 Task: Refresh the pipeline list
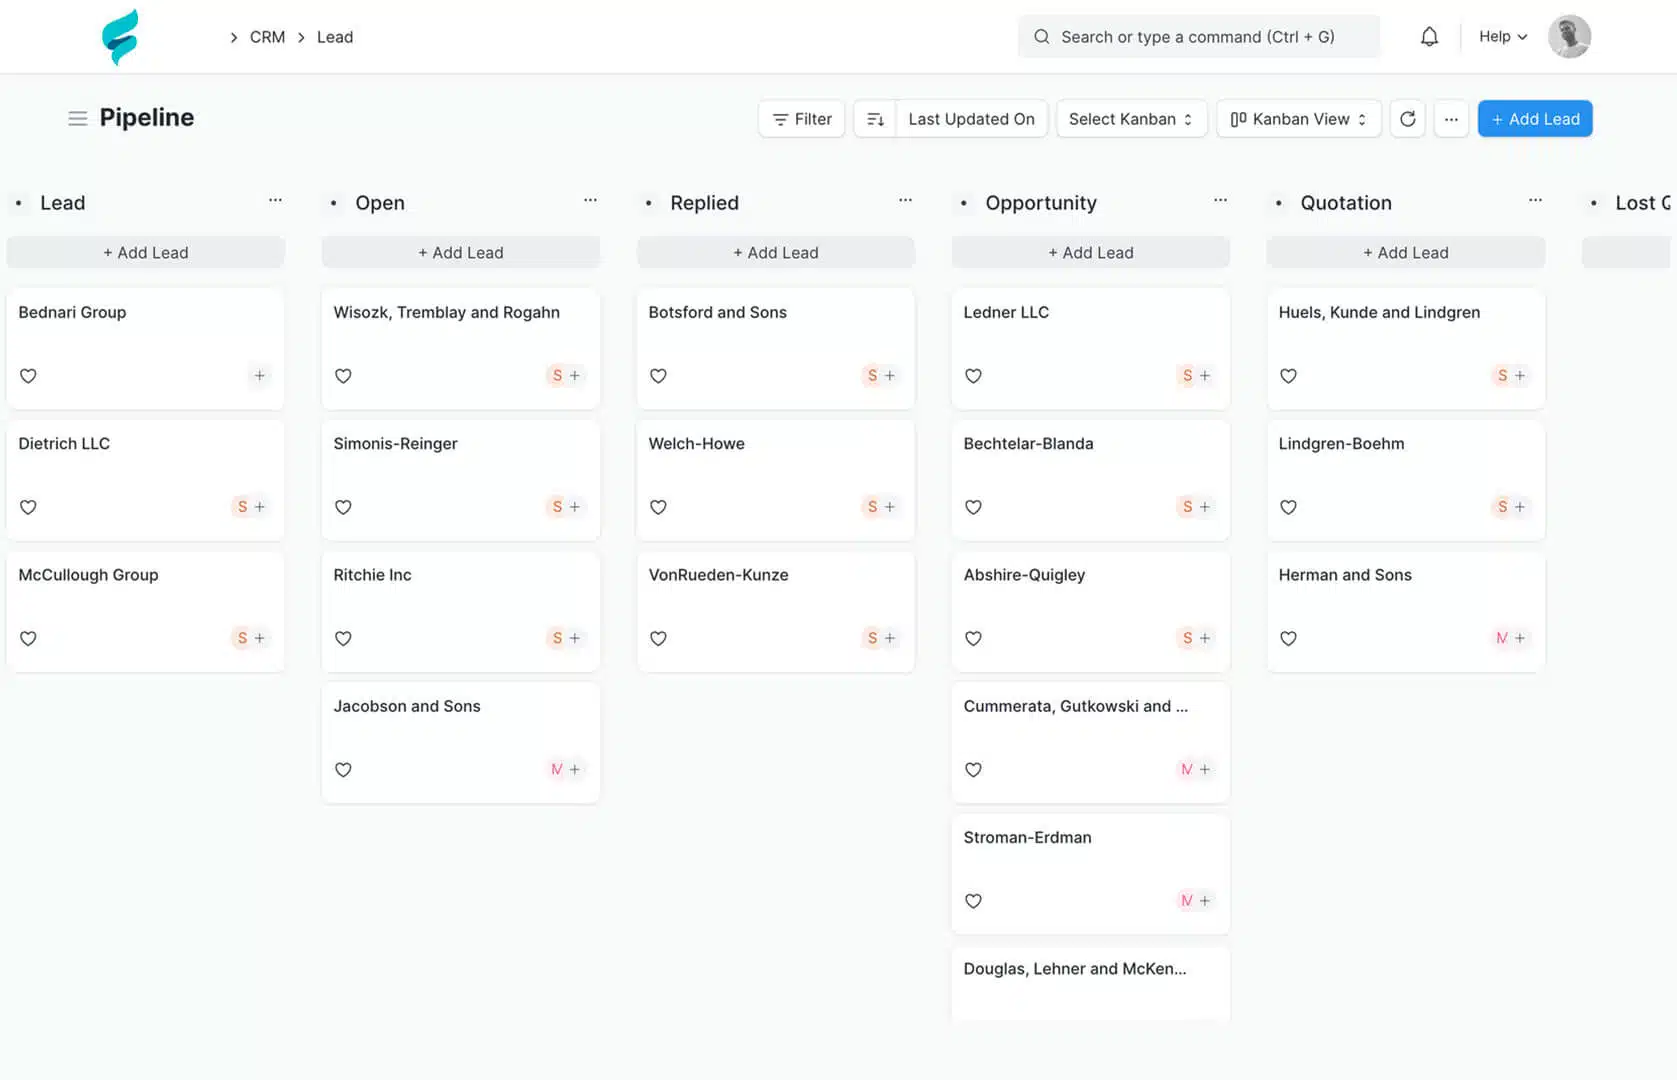coord(1407,119)
